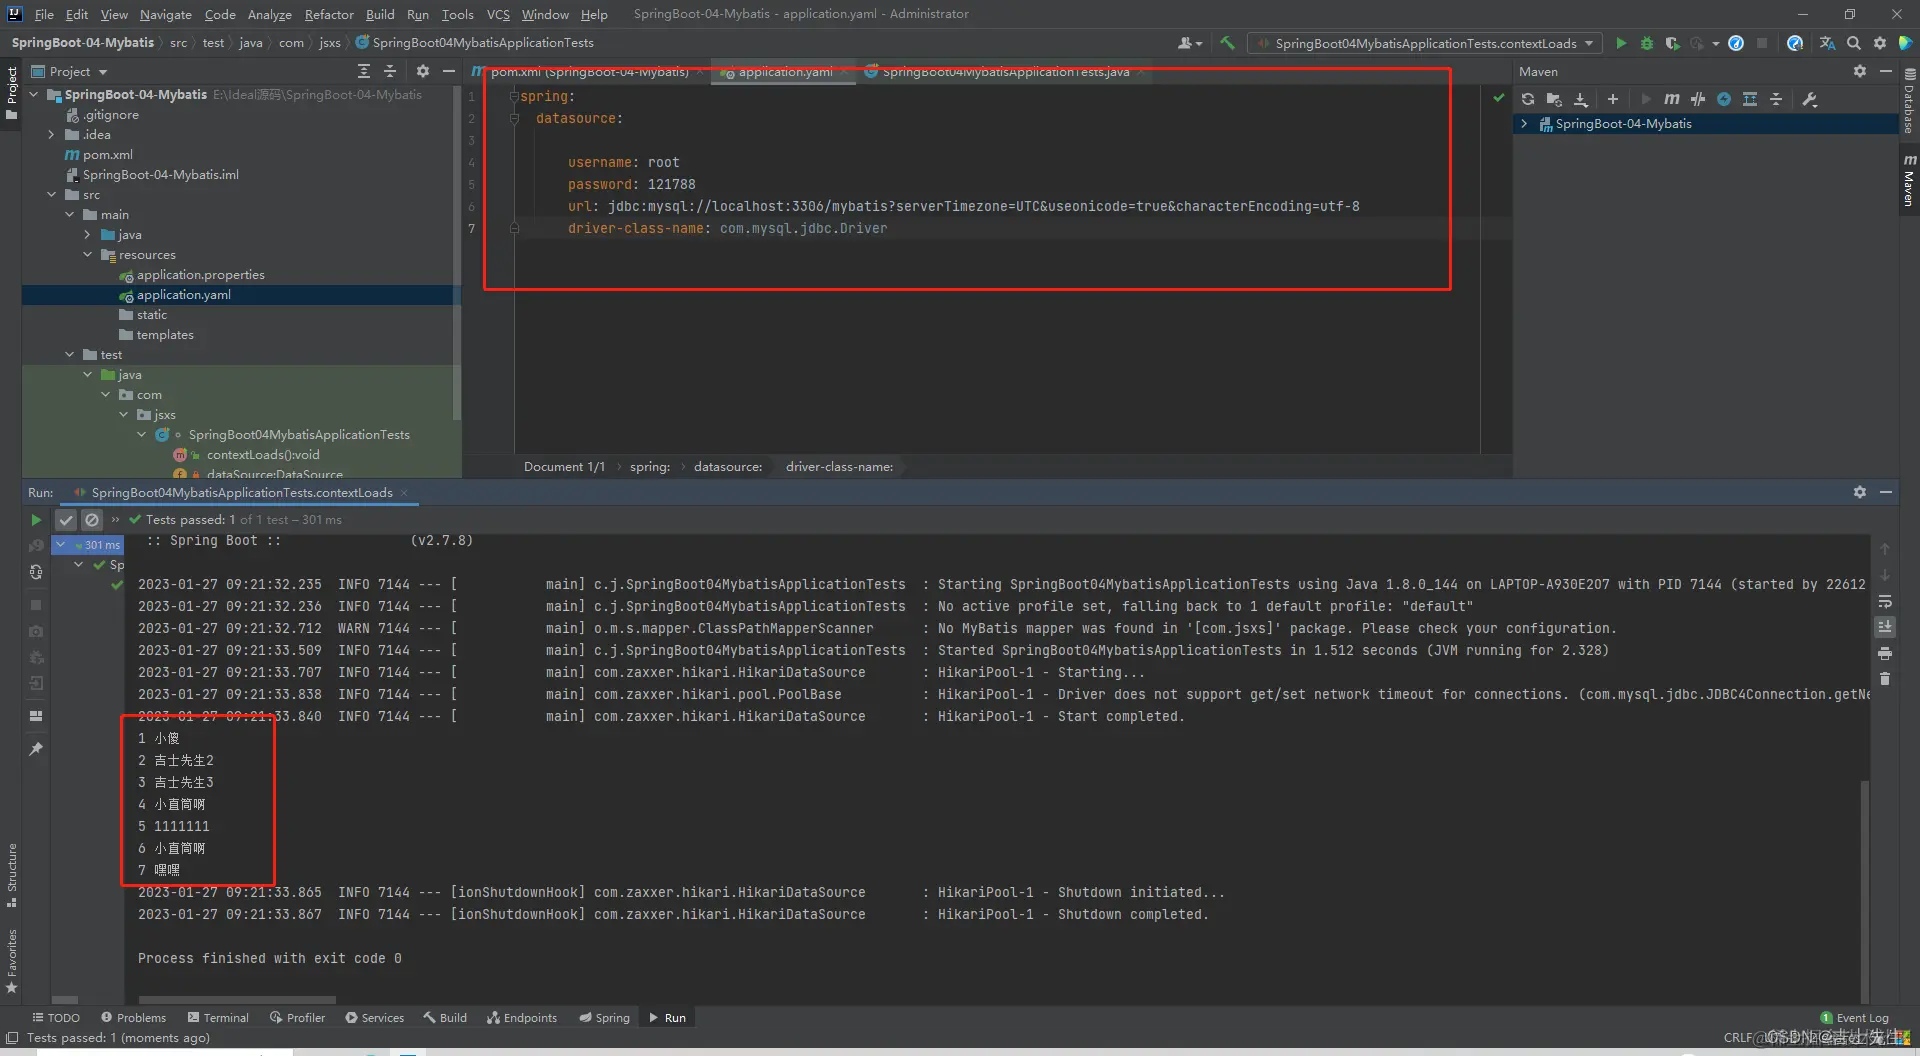
Task: Generate sources and update Maven folders
Action: [1554, 99]
